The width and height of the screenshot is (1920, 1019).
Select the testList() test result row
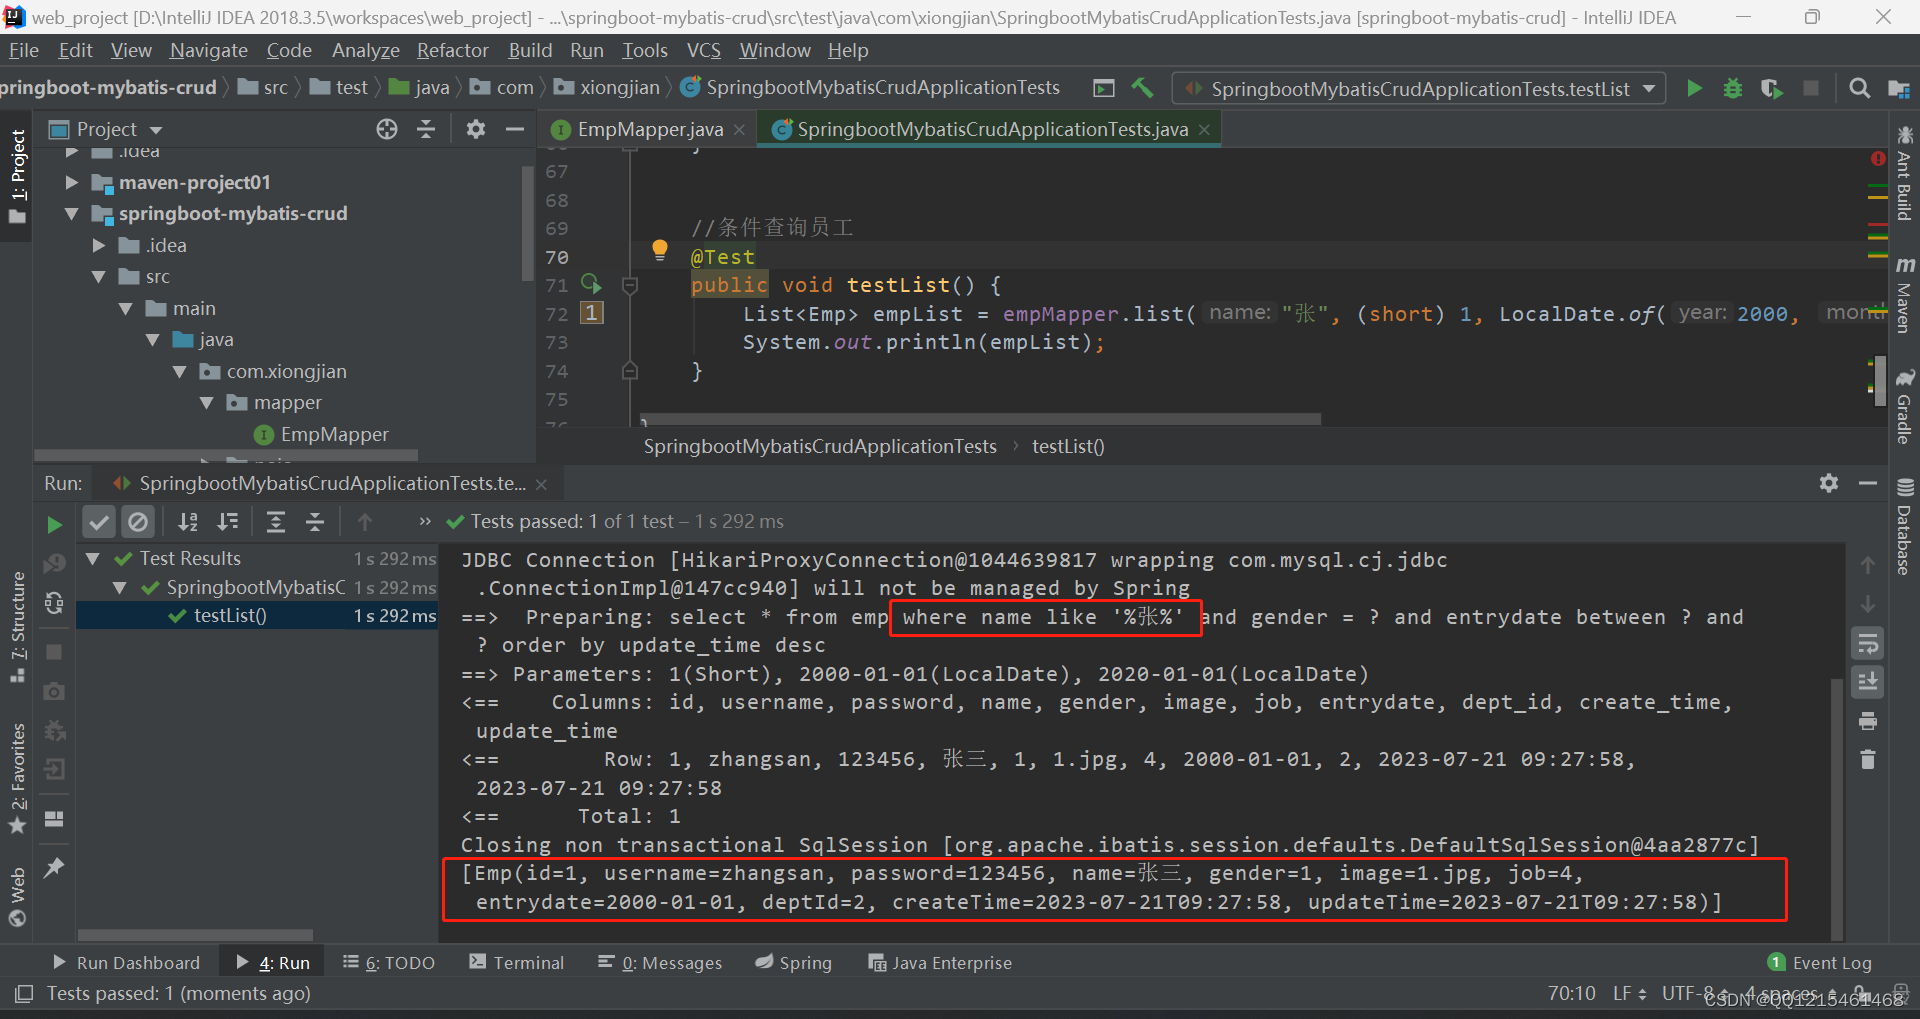[257, 616]
